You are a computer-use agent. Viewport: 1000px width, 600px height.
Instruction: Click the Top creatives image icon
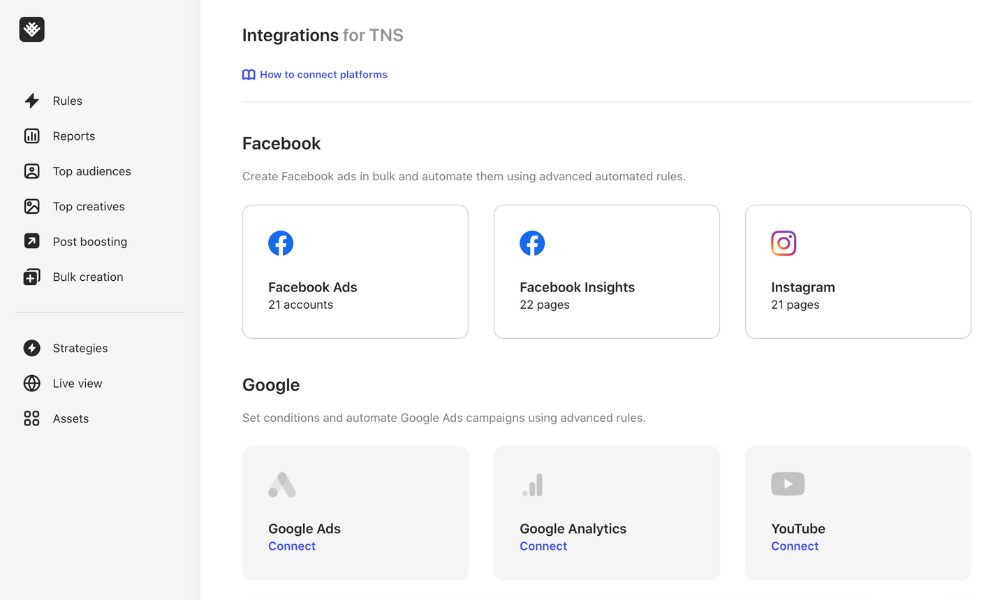click(x=32, y=206)
